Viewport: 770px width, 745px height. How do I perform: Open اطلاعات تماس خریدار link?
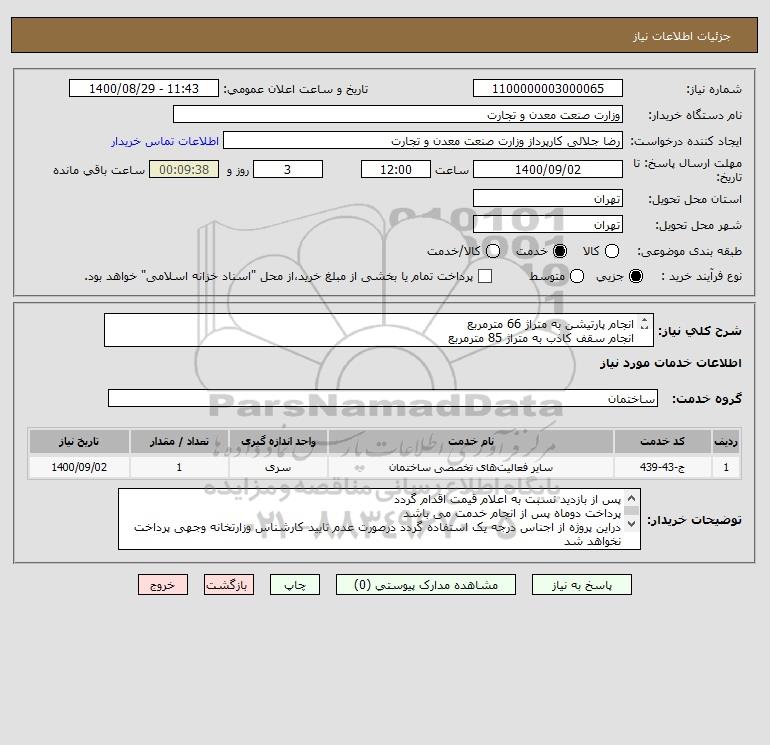click(x=165, y=141)
